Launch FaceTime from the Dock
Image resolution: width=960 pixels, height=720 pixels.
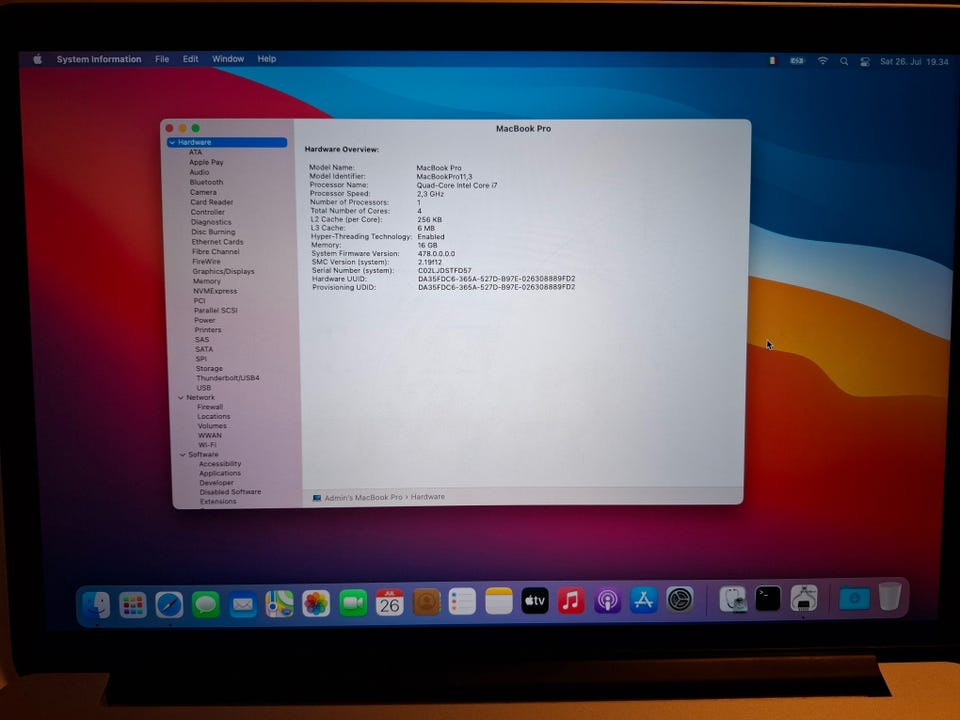coord(353,604)
